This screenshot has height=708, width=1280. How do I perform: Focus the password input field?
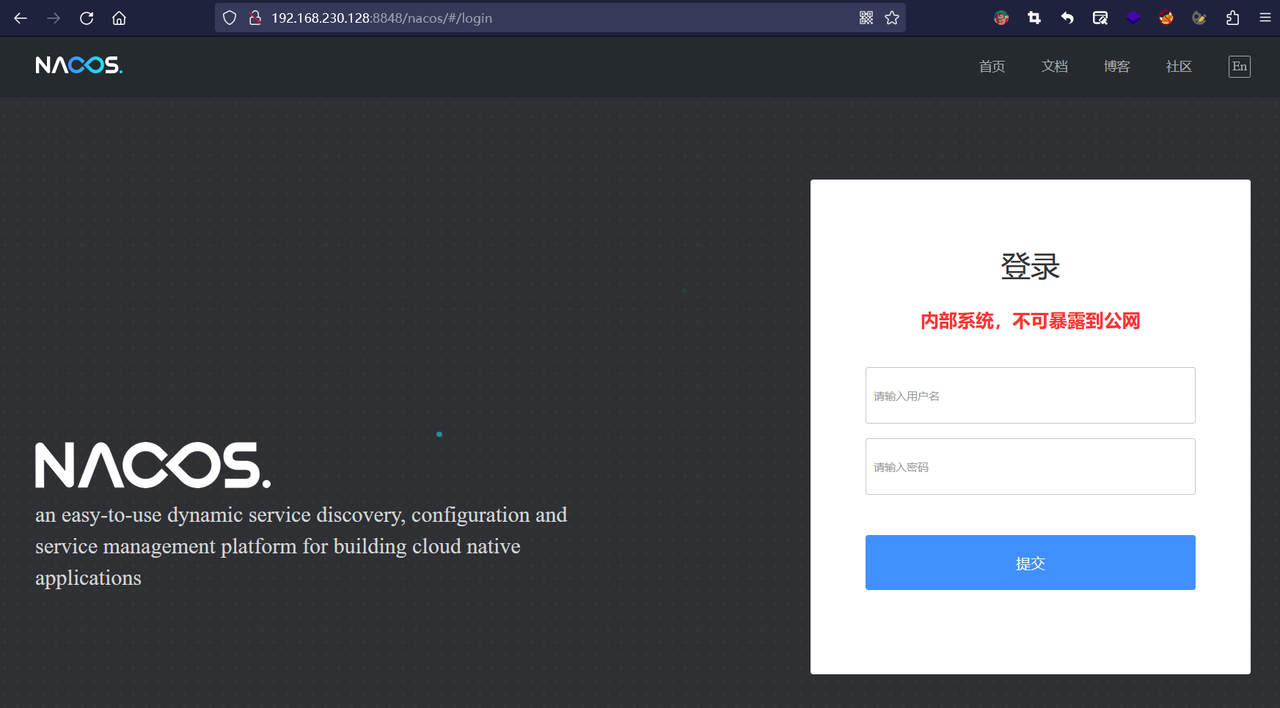tap(1030, 466)
